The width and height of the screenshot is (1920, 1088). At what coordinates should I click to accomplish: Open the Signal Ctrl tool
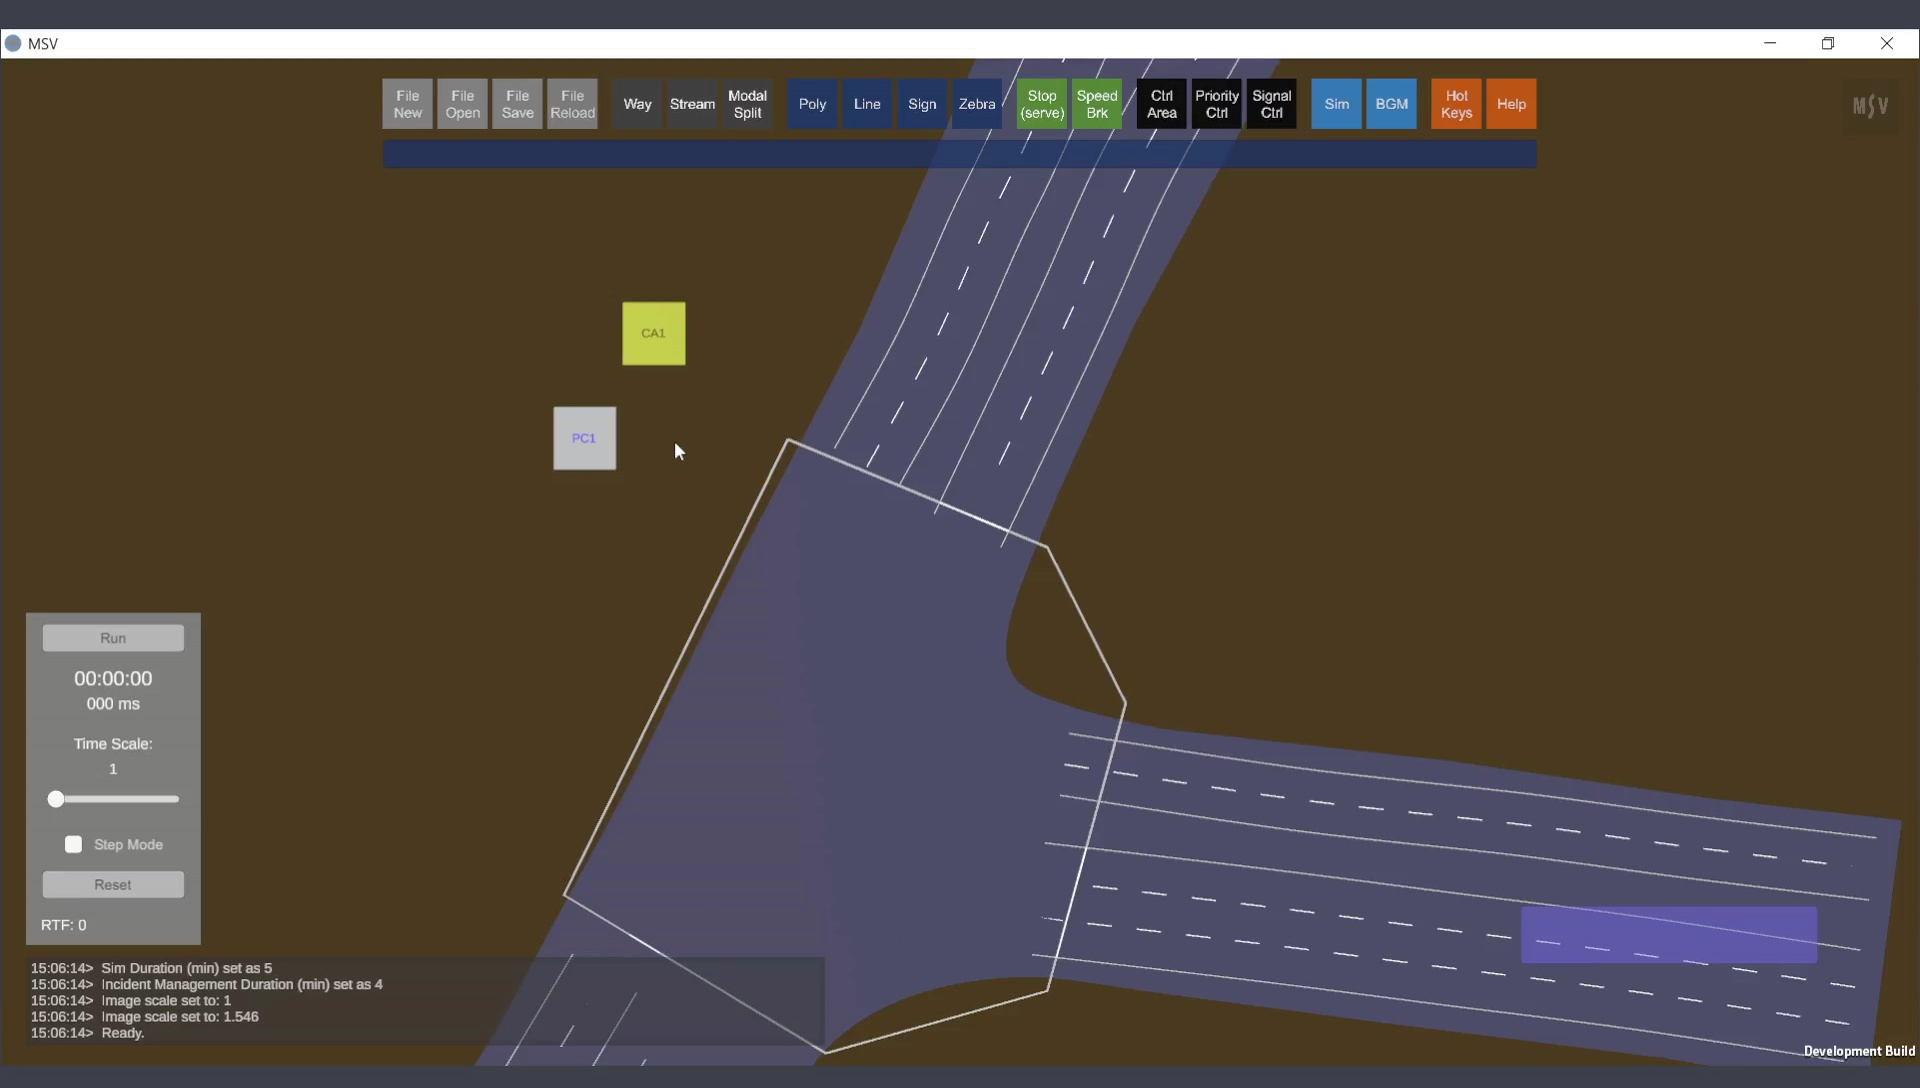[1271, 104]
